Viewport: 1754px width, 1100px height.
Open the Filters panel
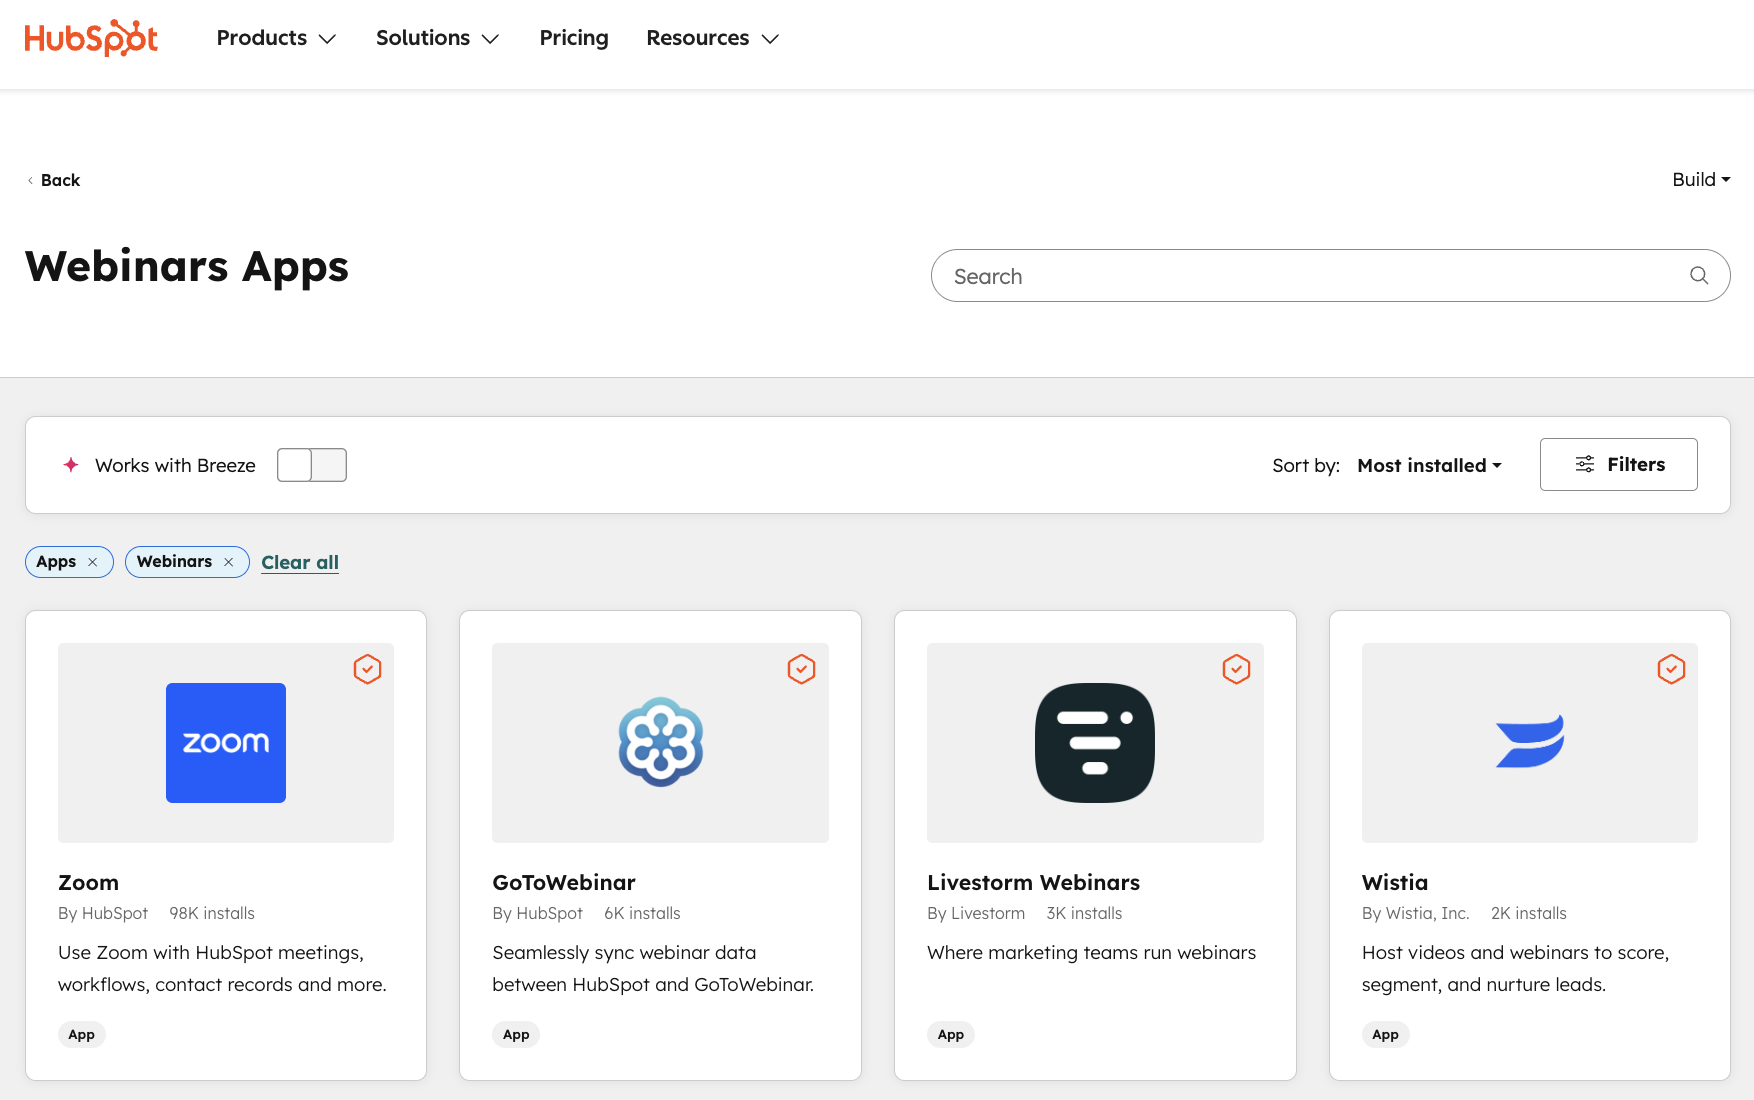[x=1619, y=465]
